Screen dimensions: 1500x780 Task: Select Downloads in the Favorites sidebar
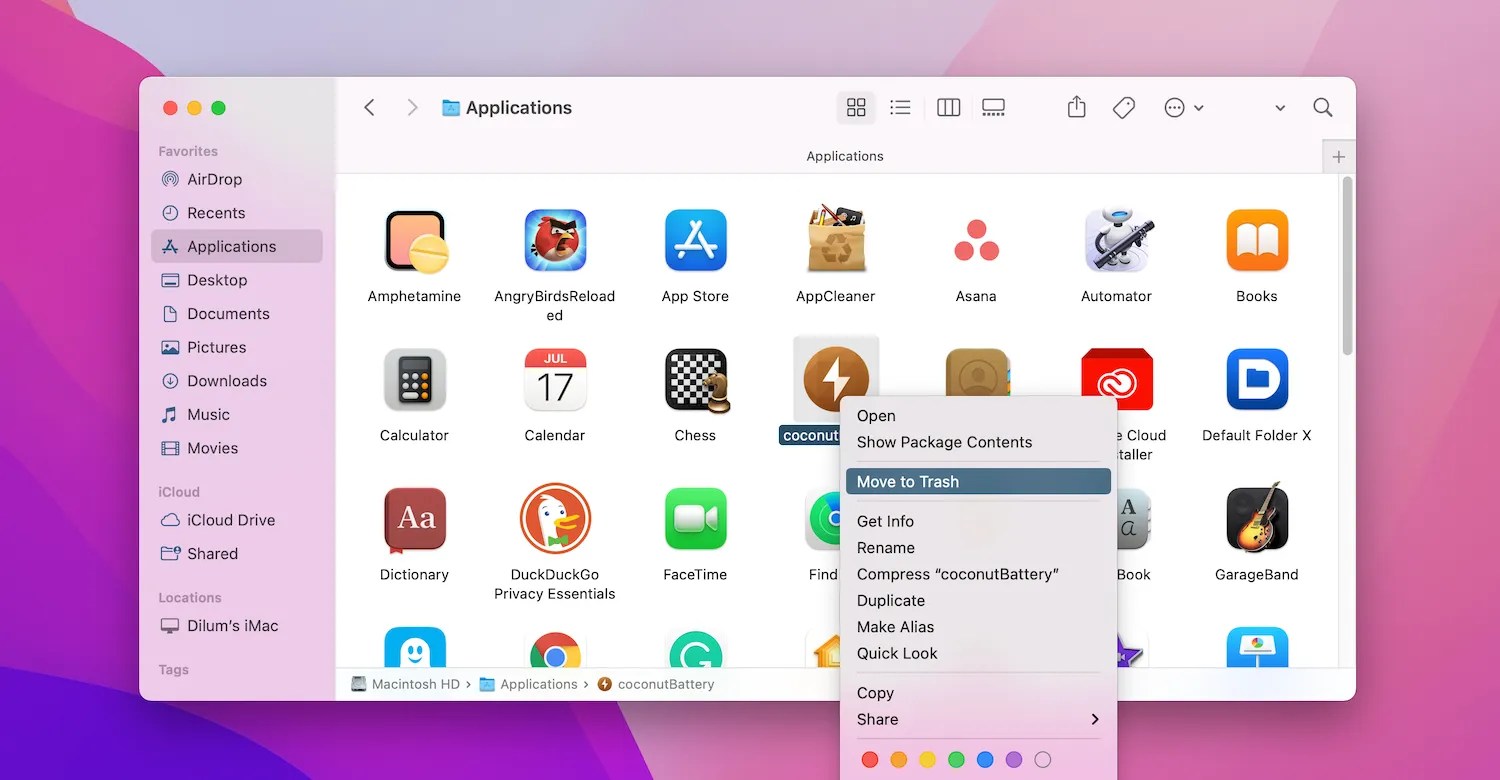pos(224,381)
